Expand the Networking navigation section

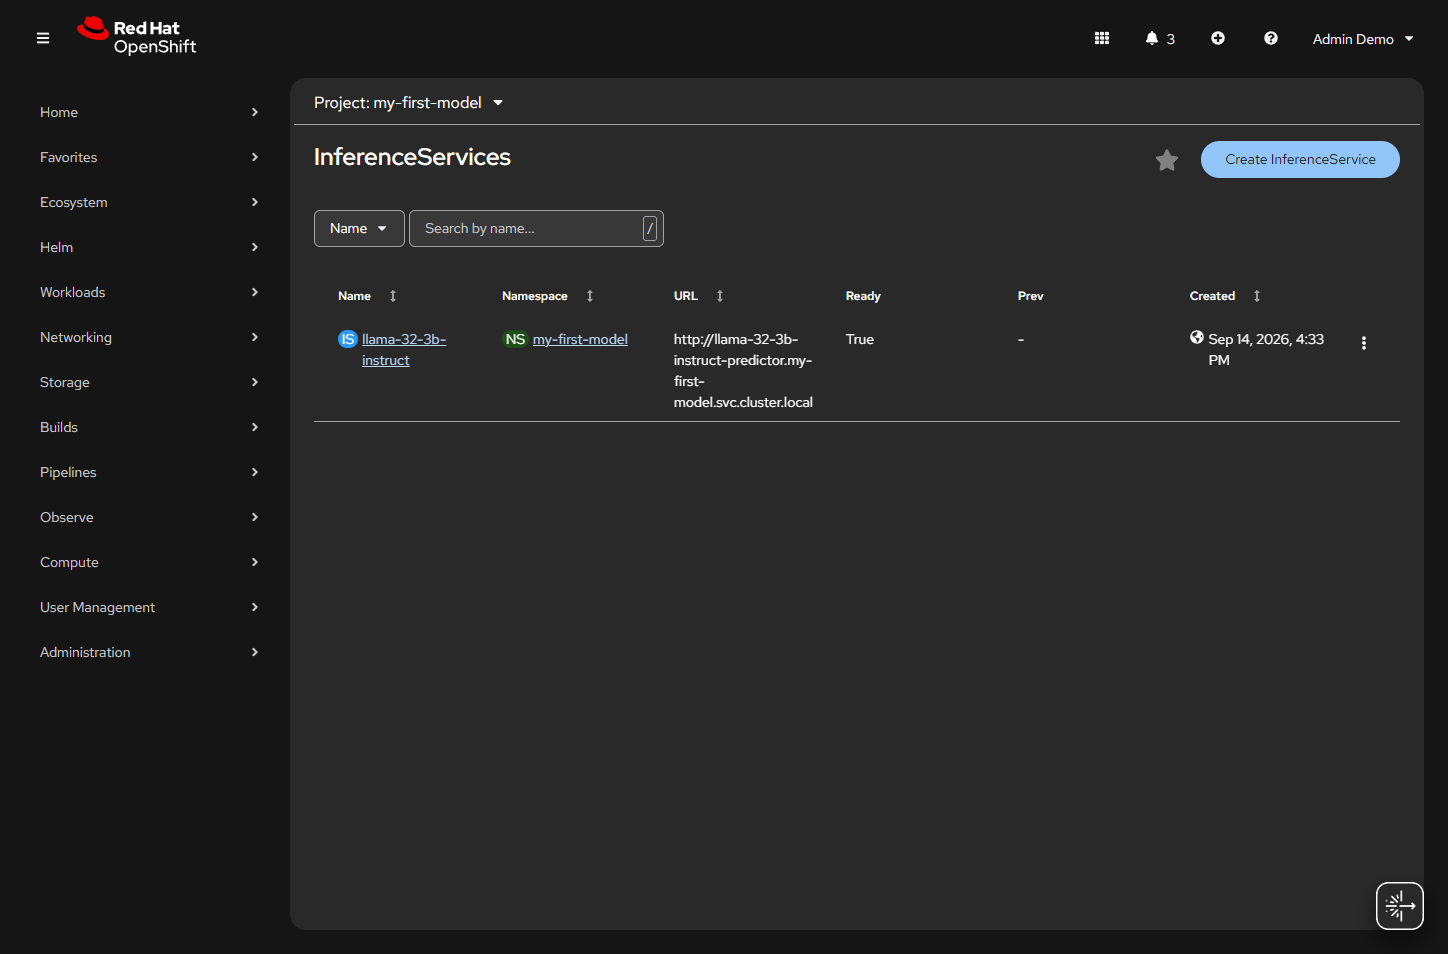pos(149,337)
